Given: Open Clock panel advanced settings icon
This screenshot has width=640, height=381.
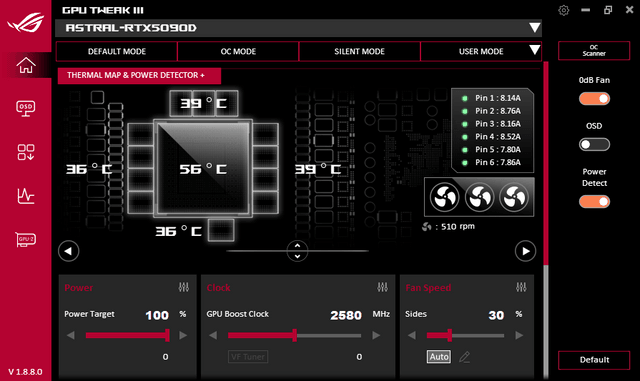Looking at the screenshot, I should tap(382, 287).
